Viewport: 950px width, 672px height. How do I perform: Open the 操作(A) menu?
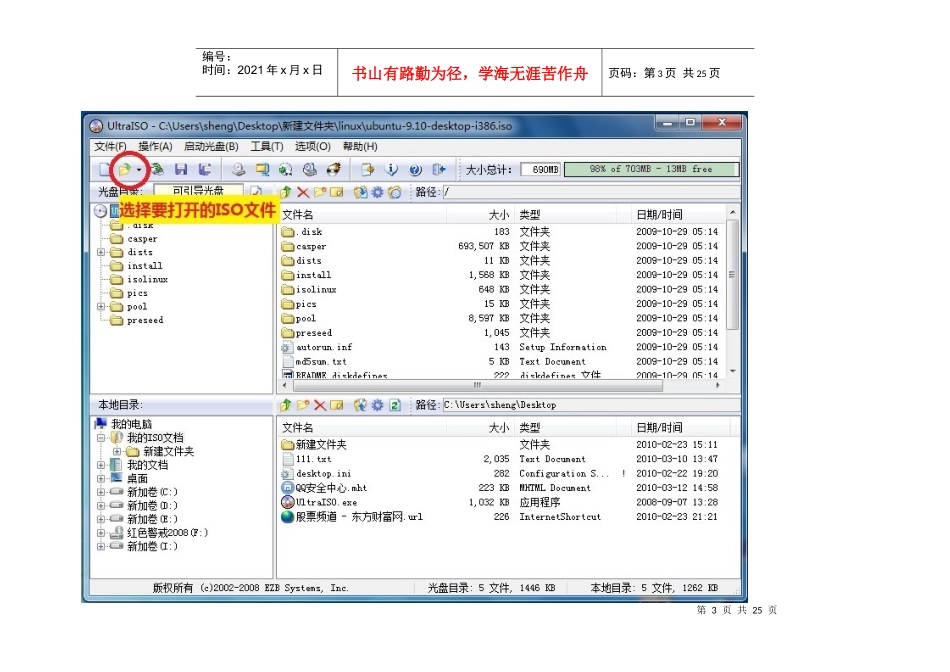(155, 147)
